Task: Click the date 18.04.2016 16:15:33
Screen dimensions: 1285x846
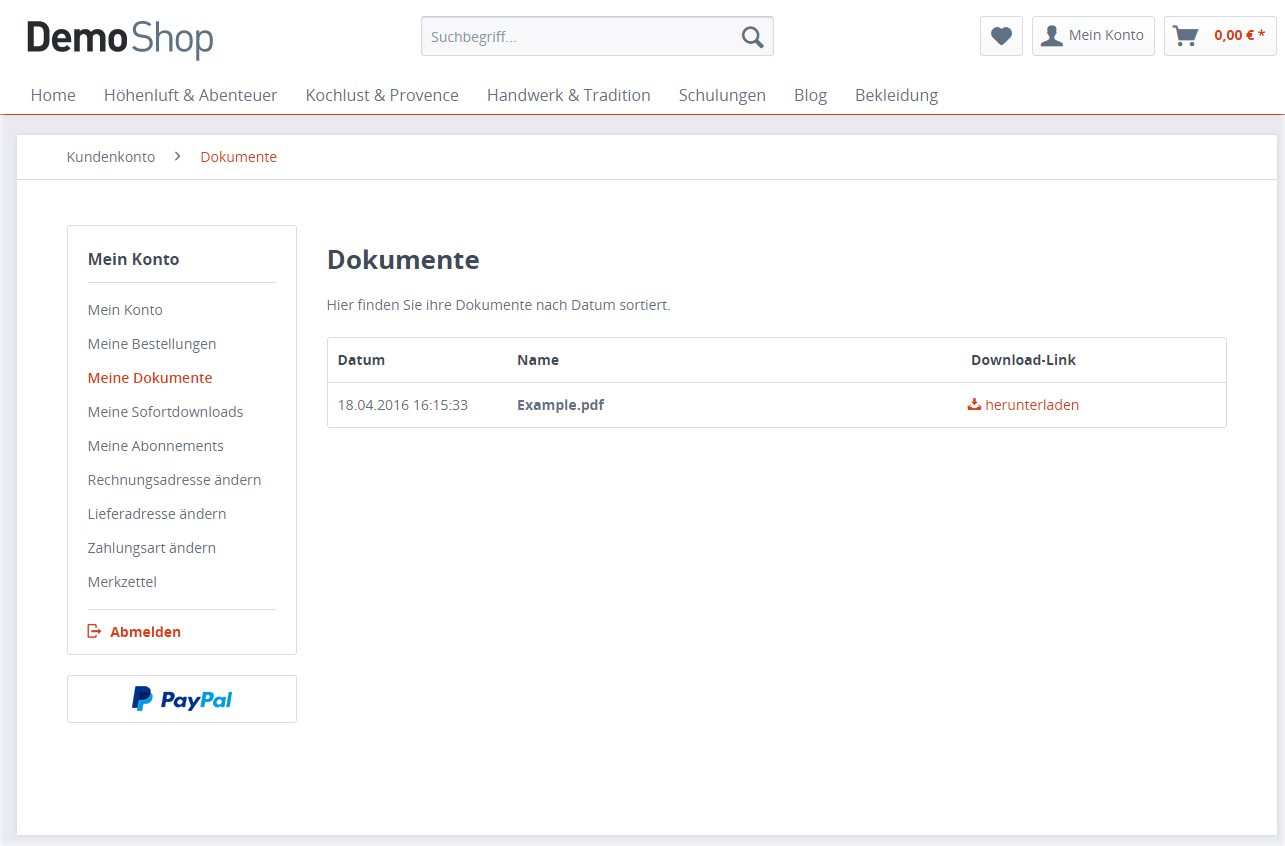Action: point(403,405)
